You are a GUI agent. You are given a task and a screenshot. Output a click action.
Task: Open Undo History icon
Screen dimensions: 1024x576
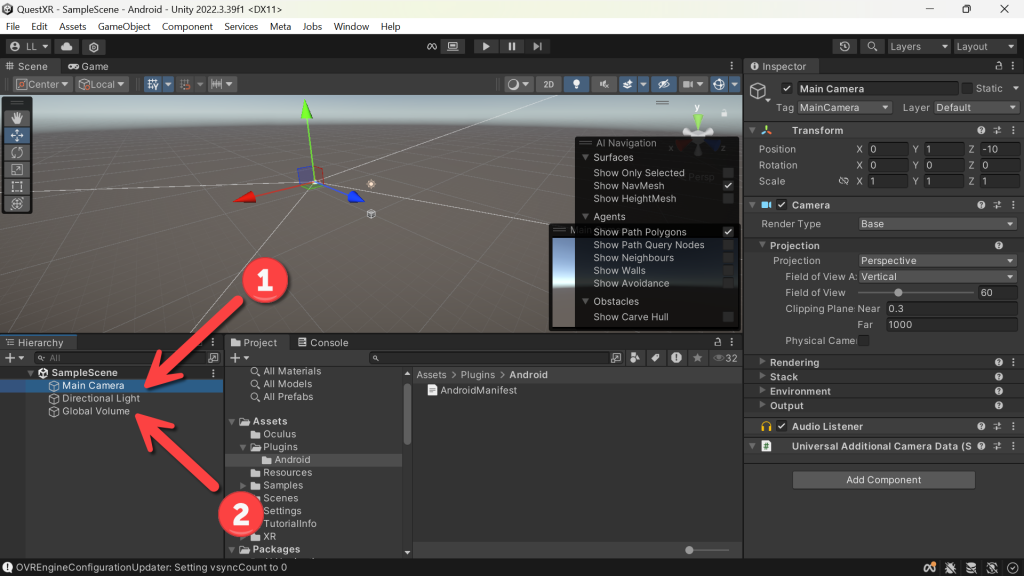tap(844, 46)
